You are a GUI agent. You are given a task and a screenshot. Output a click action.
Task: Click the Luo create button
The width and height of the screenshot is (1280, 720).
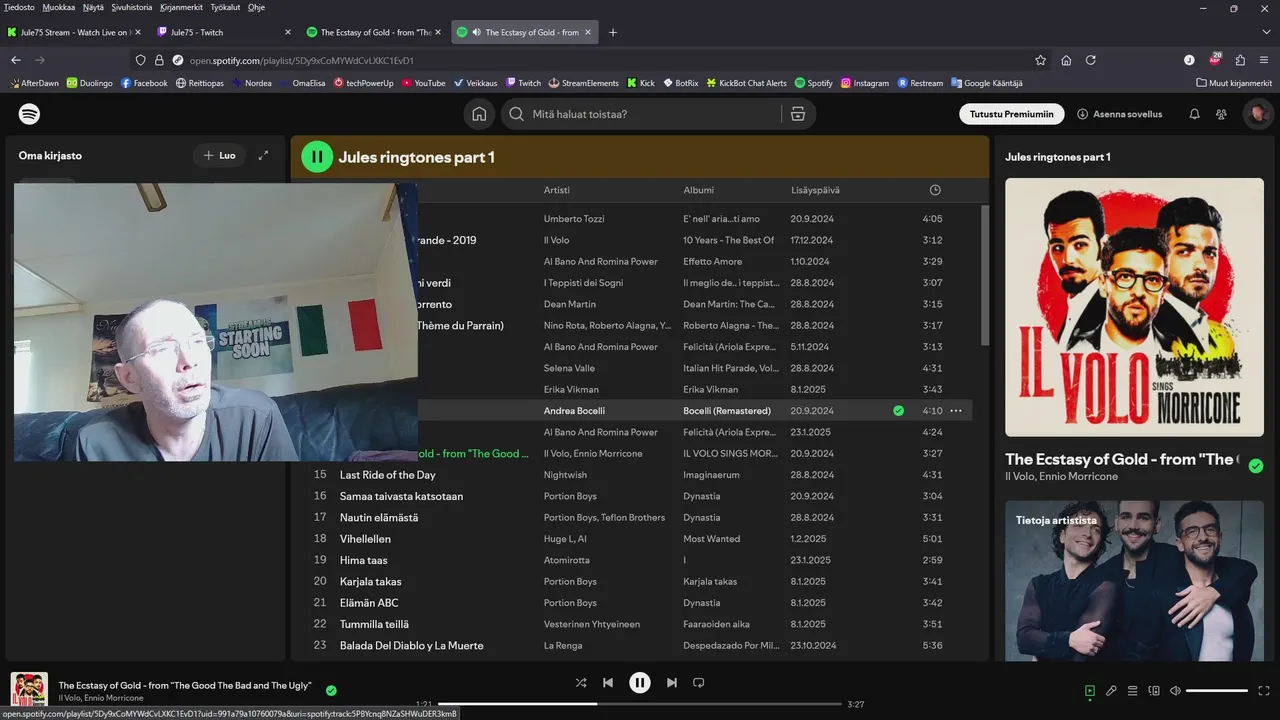tap(219, 156)
